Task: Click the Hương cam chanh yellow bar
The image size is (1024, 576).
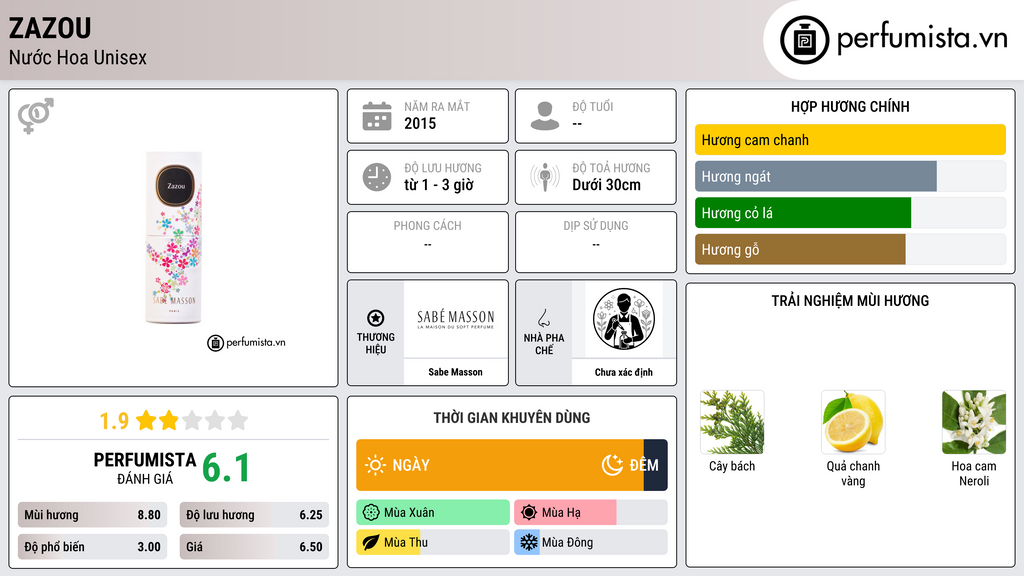Action: click(850, 140)
